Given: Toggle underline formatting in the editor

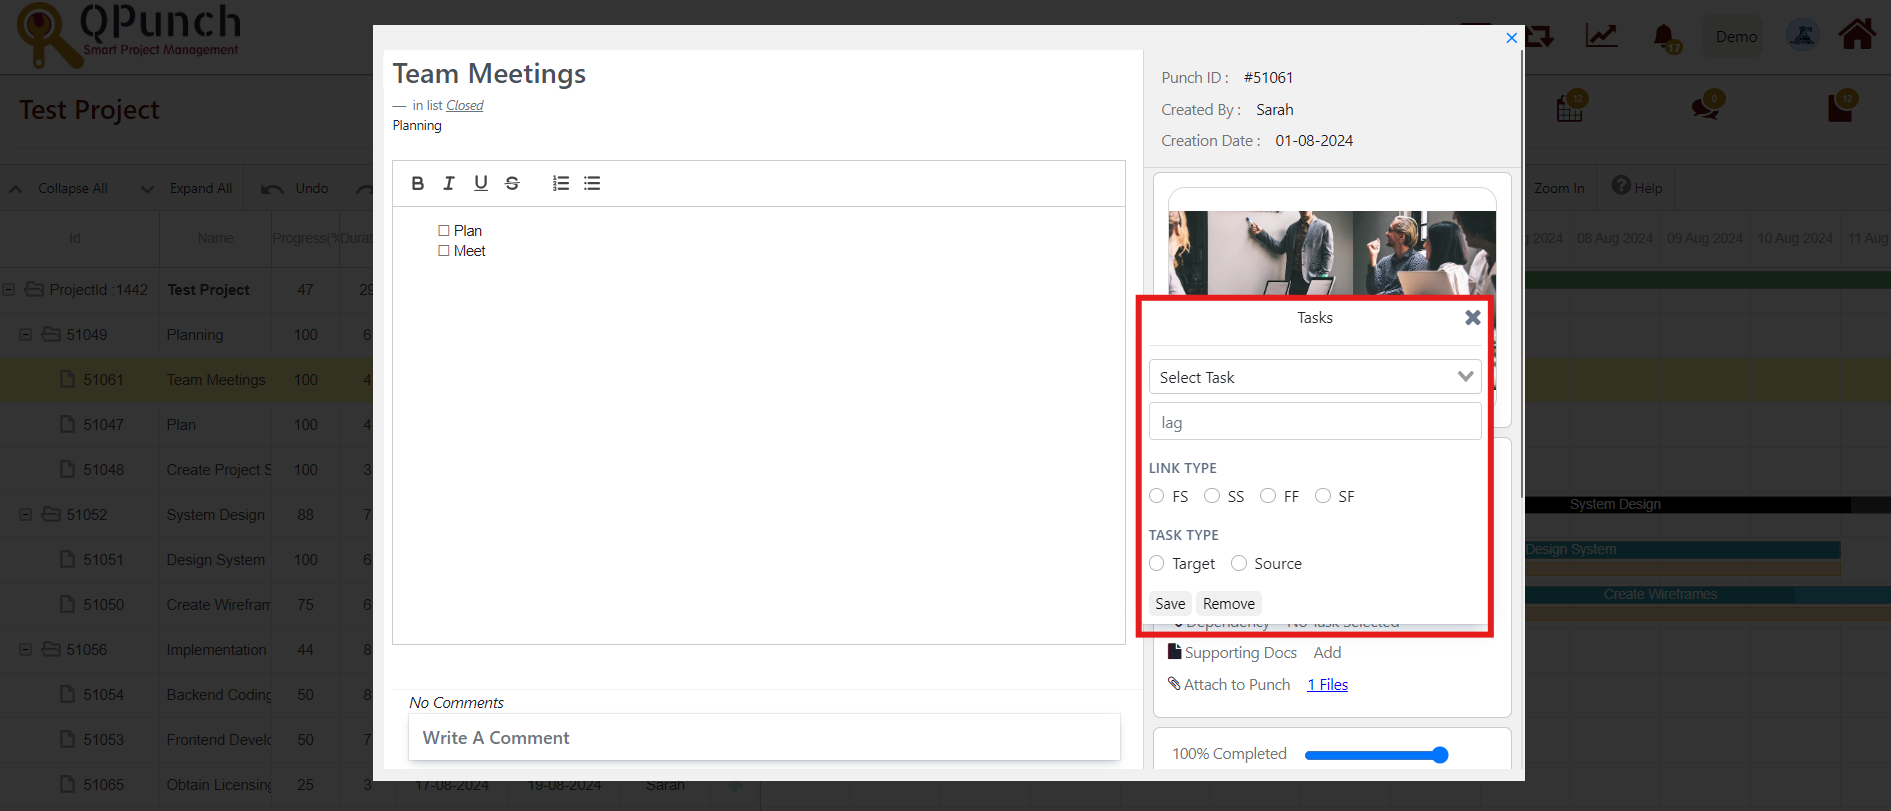Looking at the screenshot, I should pos(481,183).
